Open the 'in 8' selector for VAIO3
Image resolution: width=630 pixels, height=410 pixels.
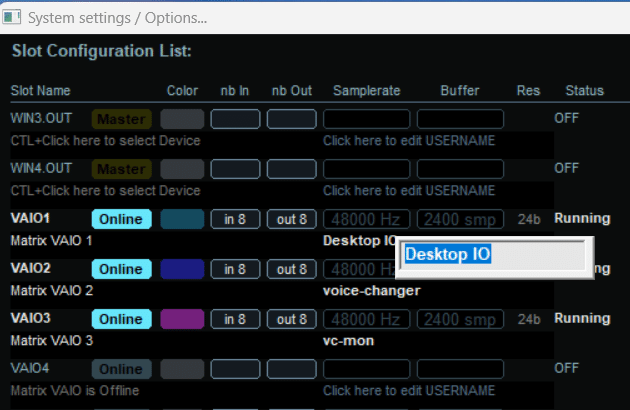point(235,319)
